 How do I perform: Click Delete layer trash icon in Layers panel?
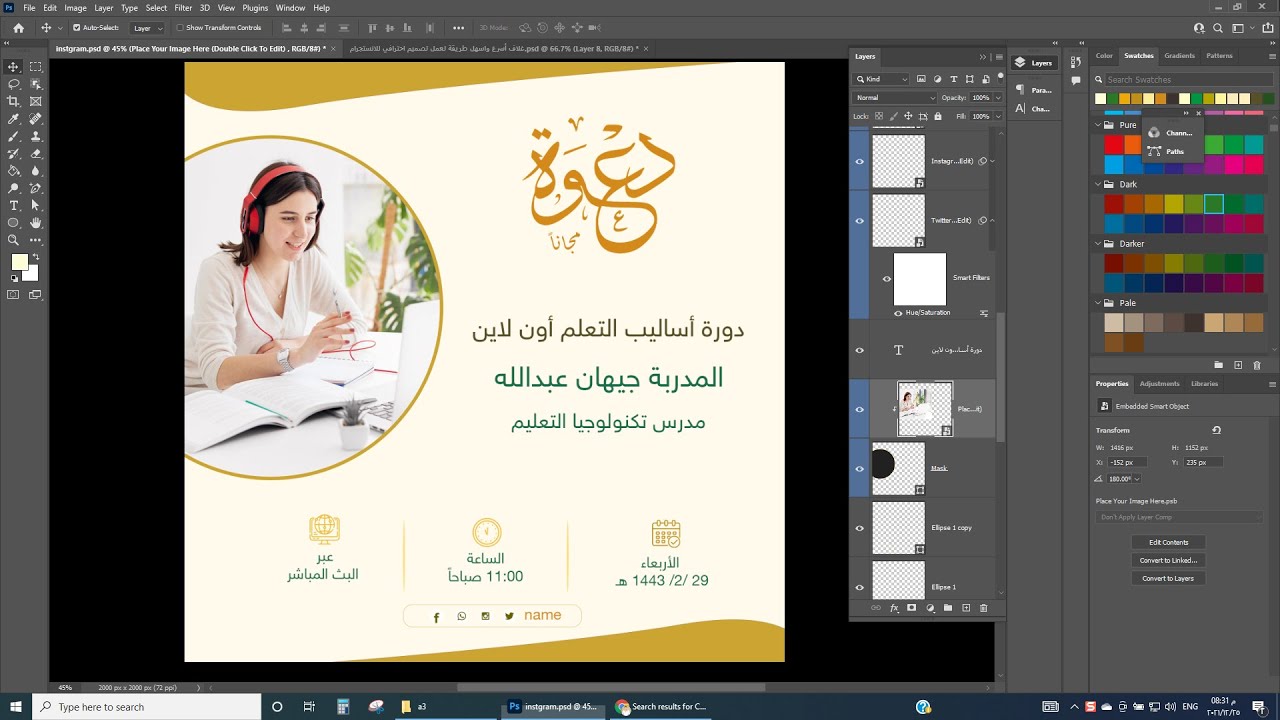(984, 608)
